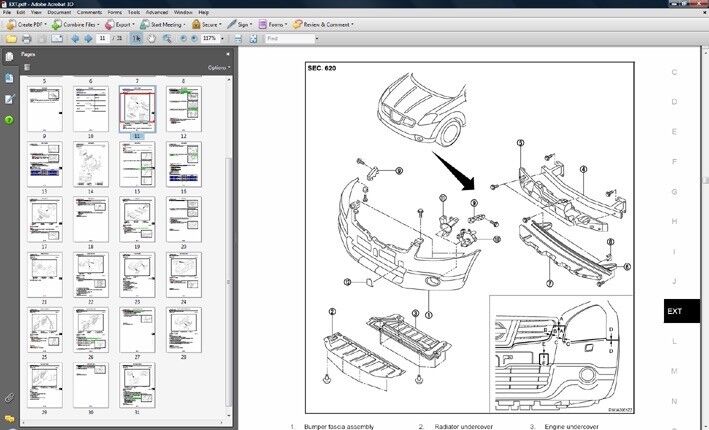This screenshot has height=430, width=709.
Task: Open the Comments panel in sidebar
Action: point(9,419)
